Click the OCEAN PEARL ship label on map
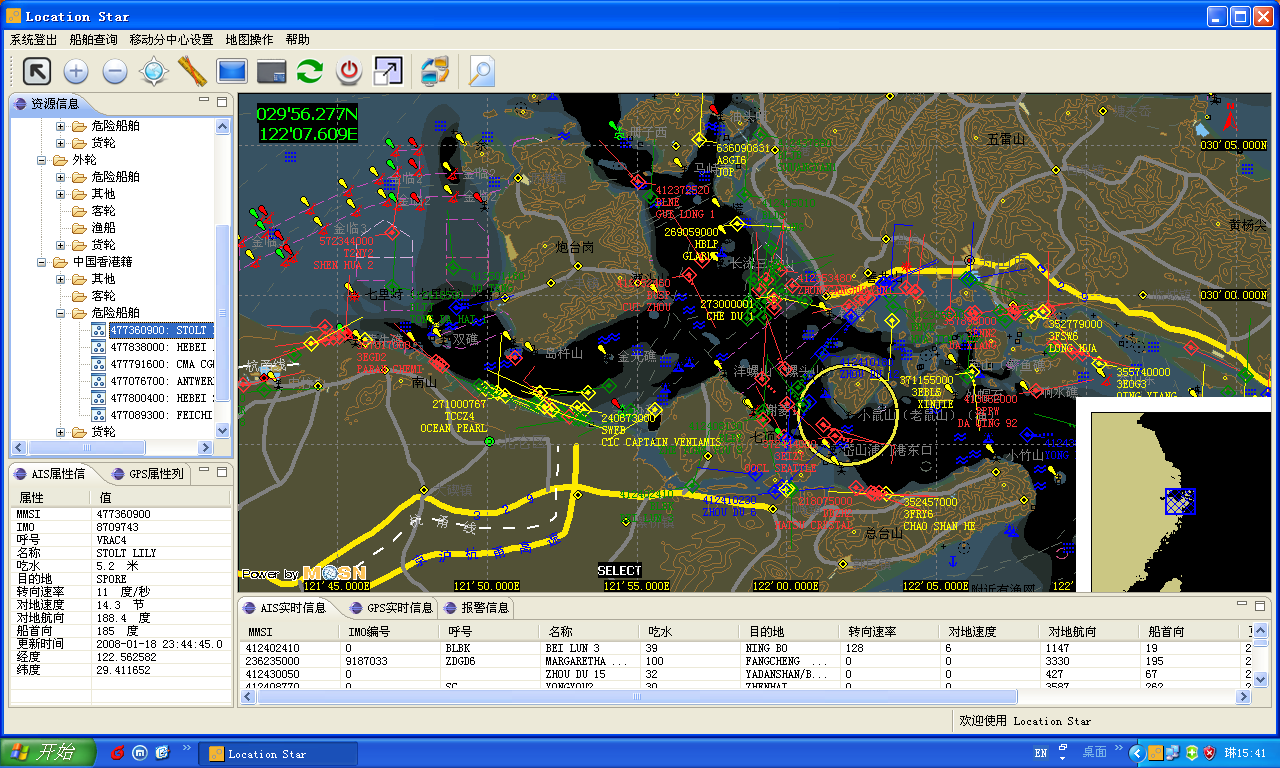 click(x=455, y=428)
